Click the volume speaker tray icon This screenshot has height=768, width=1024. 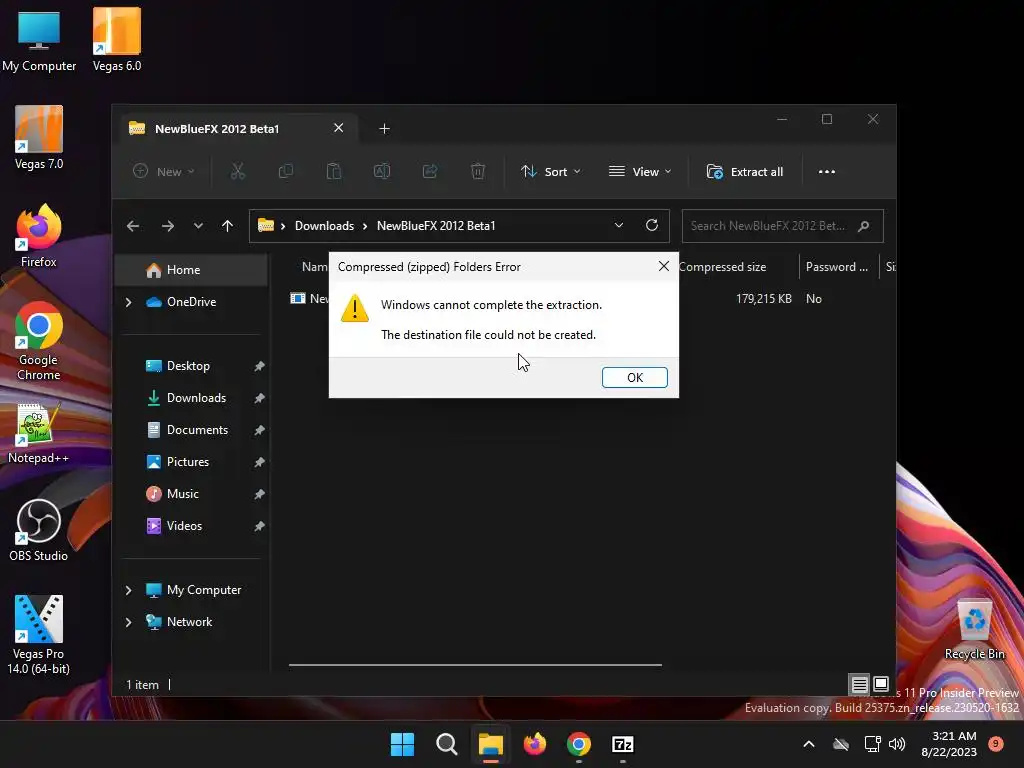[x=897, y=744]
